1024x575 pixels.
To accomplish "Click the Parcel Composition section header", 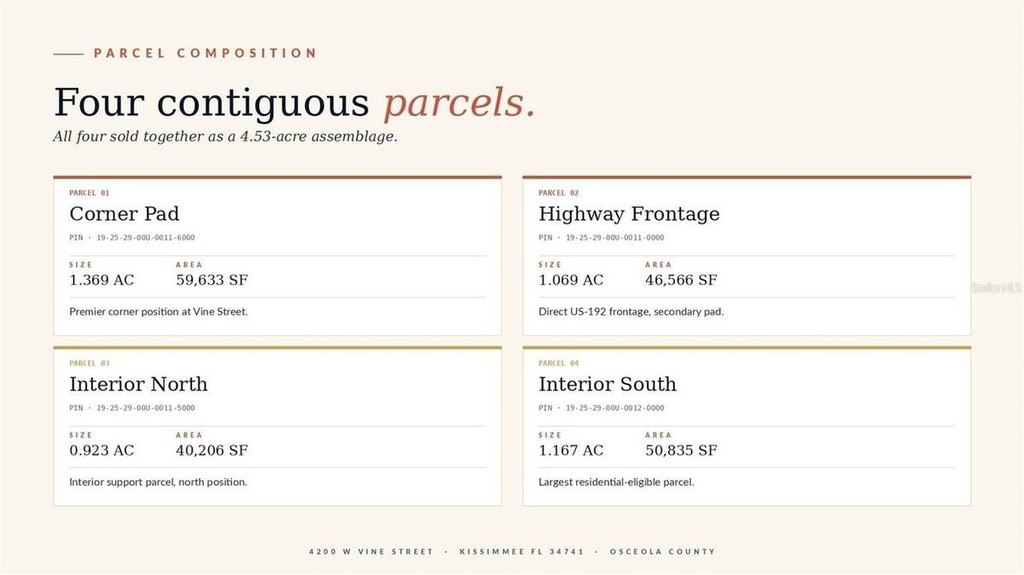I will coord(205,53).
